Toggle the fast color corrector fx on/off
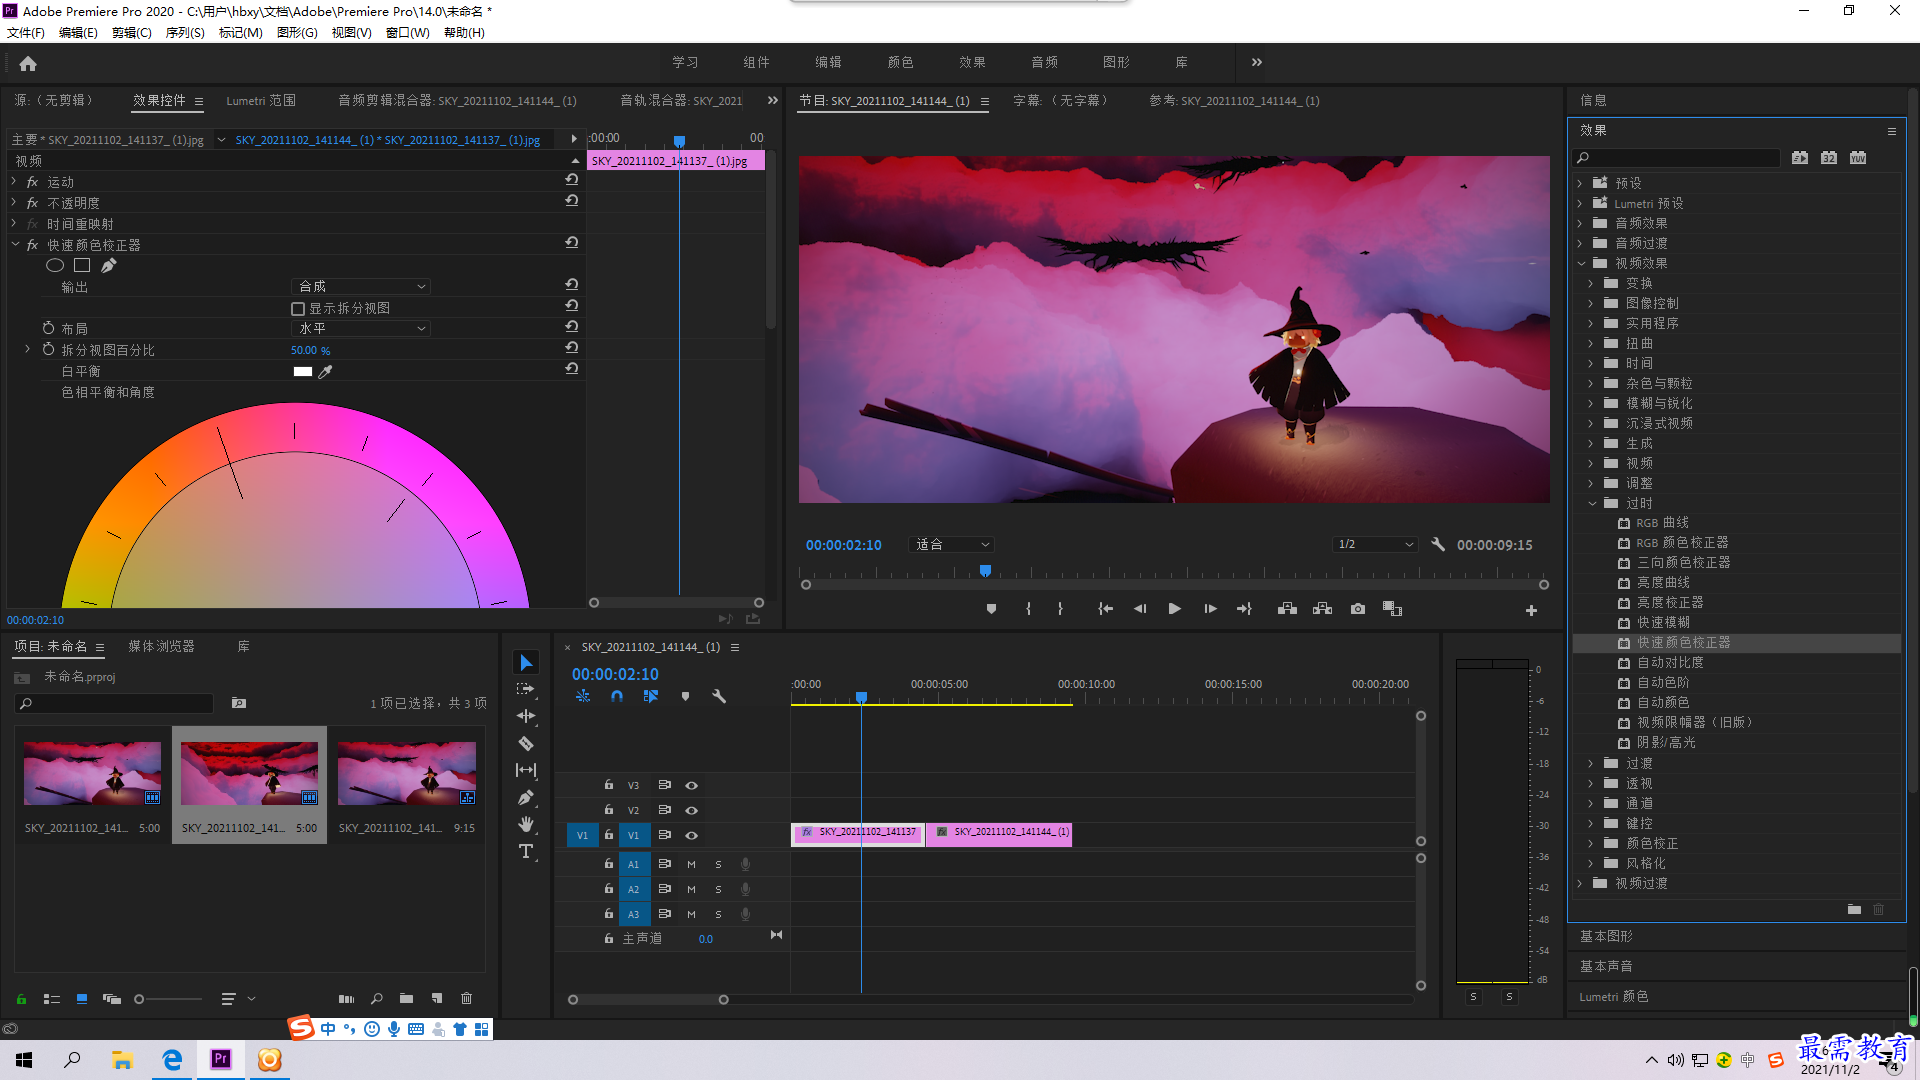The height and width of the screenshot is (1080, 1920). tap(32, 245)
